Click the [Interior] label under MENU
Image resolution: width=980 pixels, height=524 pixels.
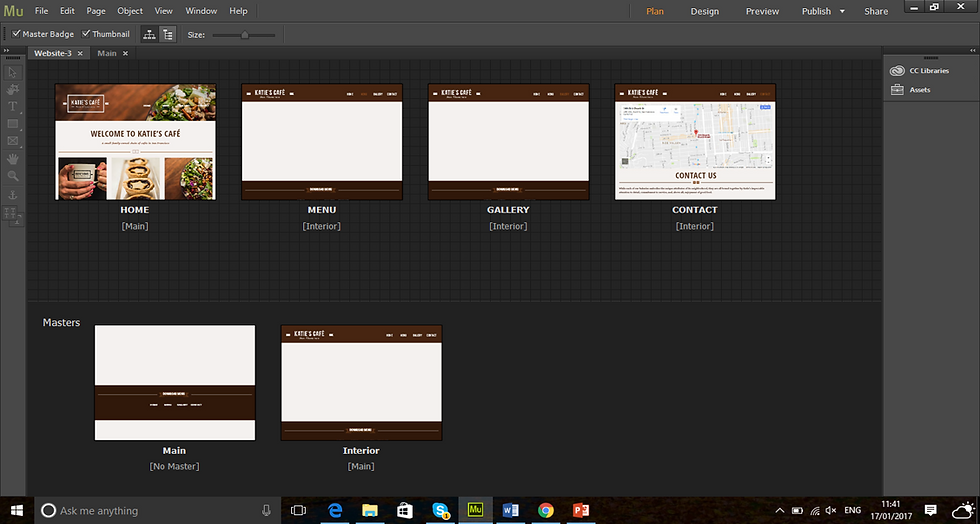(322, 226)
